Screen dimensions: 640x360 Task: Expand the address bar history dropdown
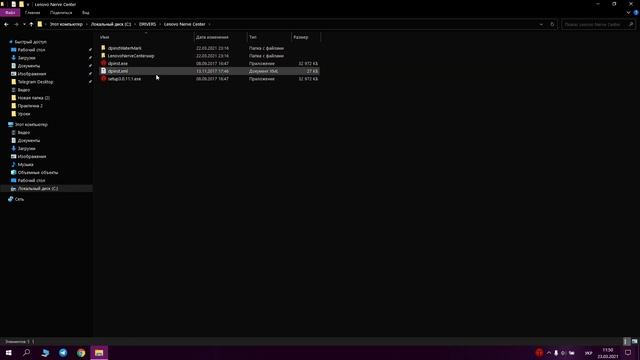coord(541,24)
